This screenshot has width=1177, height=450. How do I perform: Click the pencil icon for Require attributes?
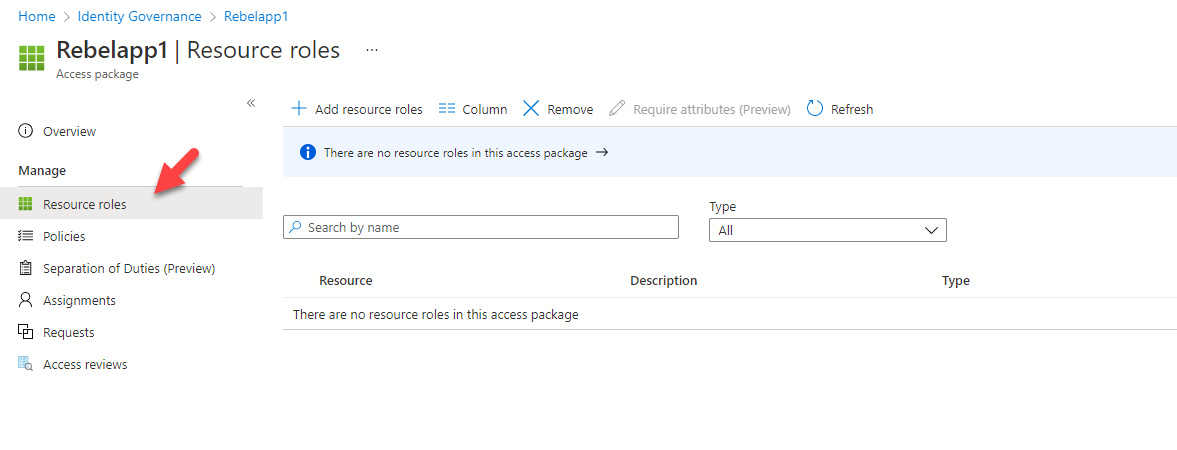click(x=617, y=109)
